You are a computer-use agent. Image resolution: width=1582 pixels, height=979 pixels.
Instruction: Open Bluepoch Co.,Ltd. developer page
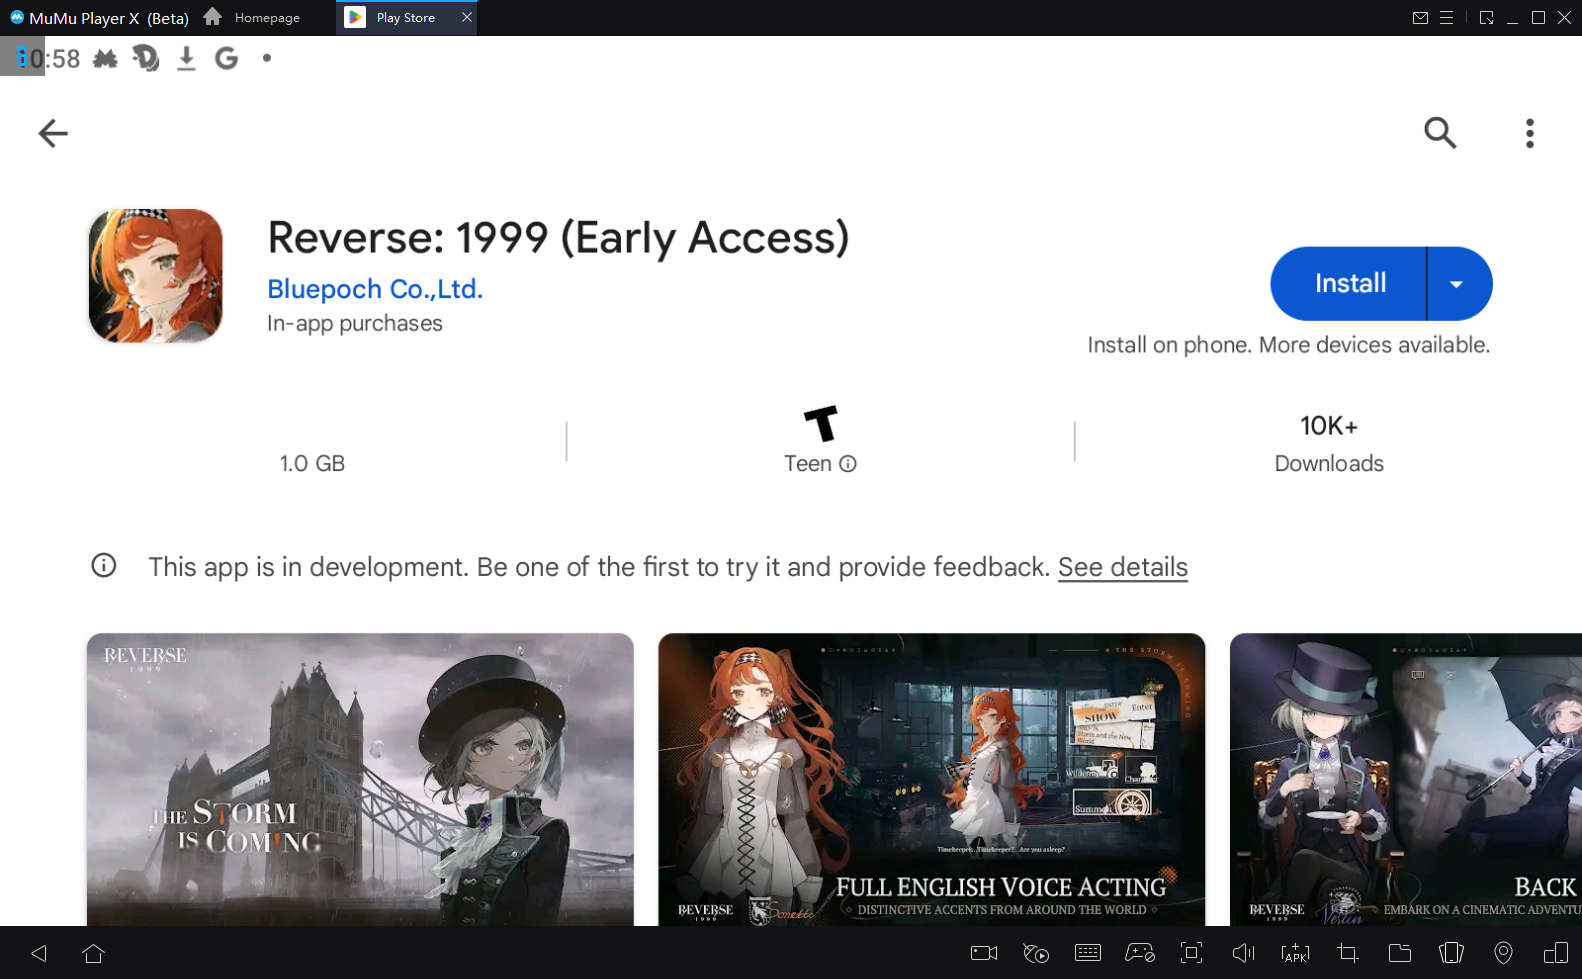(375, 289)
